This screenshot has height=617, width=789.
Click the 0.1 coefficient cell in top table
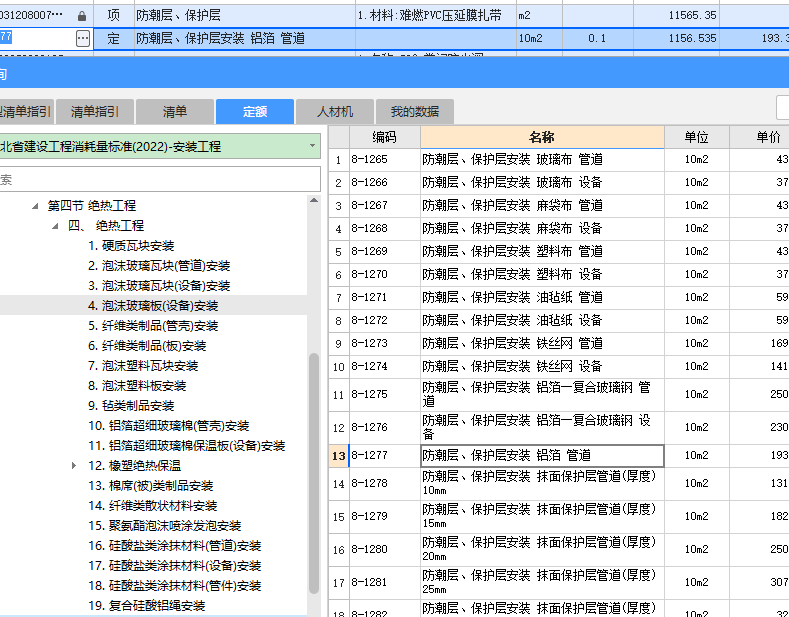(597, 38)
